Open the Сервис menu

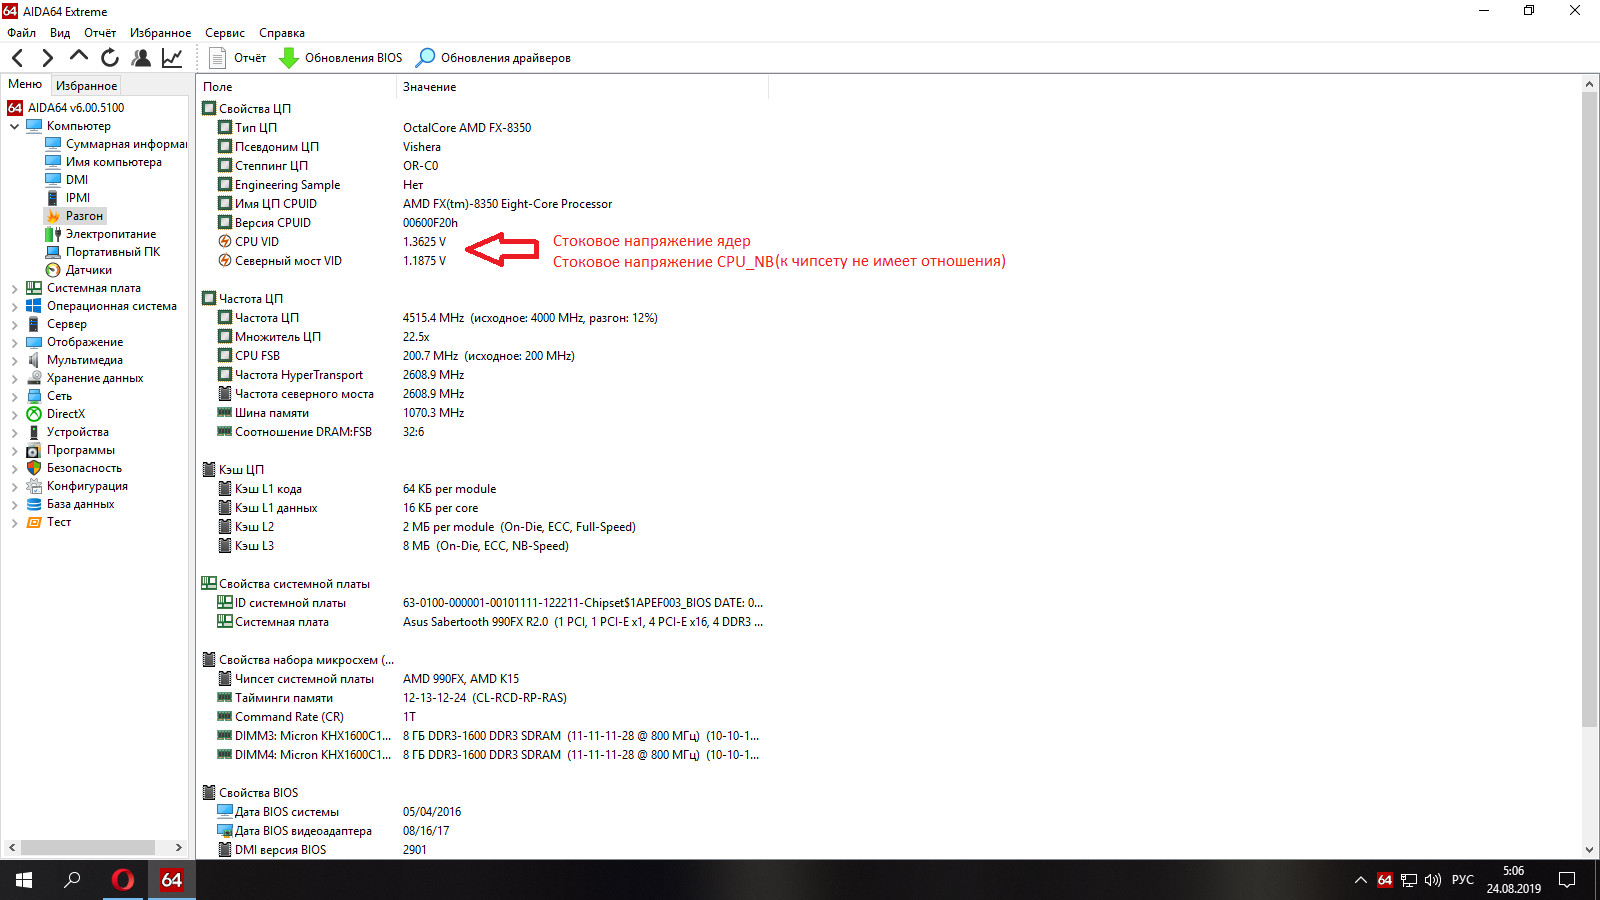(225, 33)
